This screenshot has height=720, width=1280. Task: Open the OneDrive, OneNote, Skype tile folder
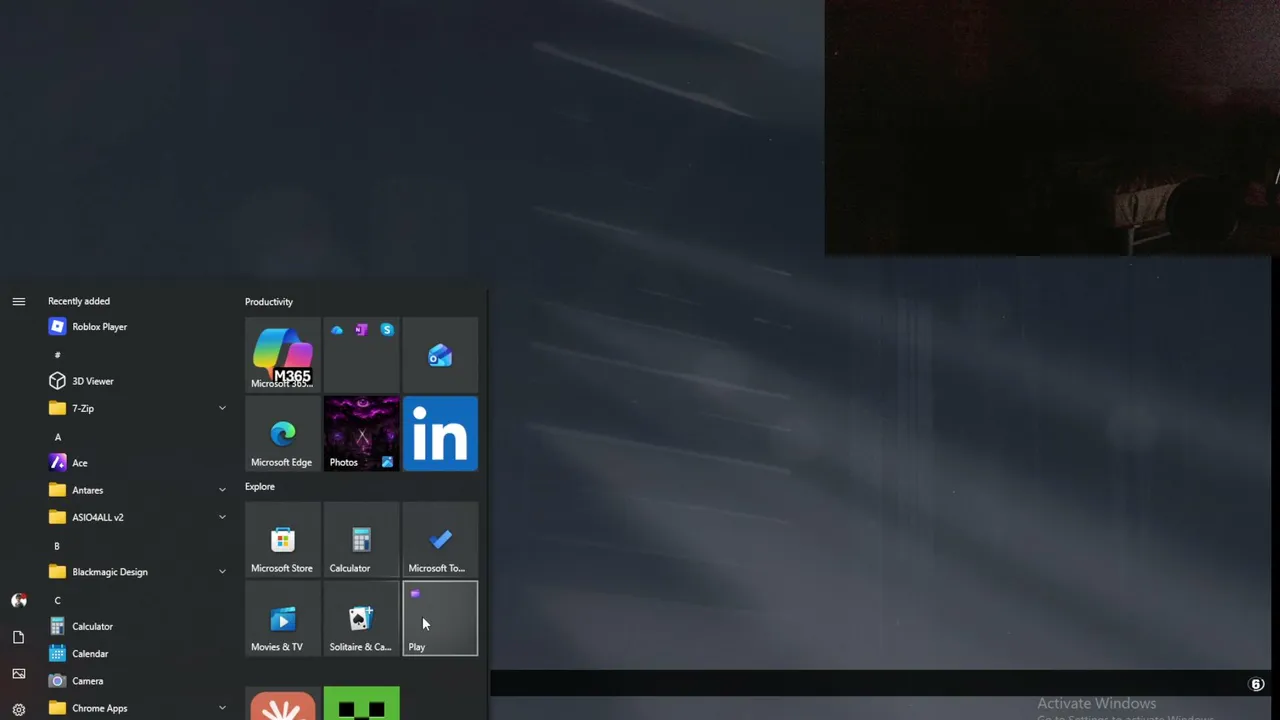[361, 355]
